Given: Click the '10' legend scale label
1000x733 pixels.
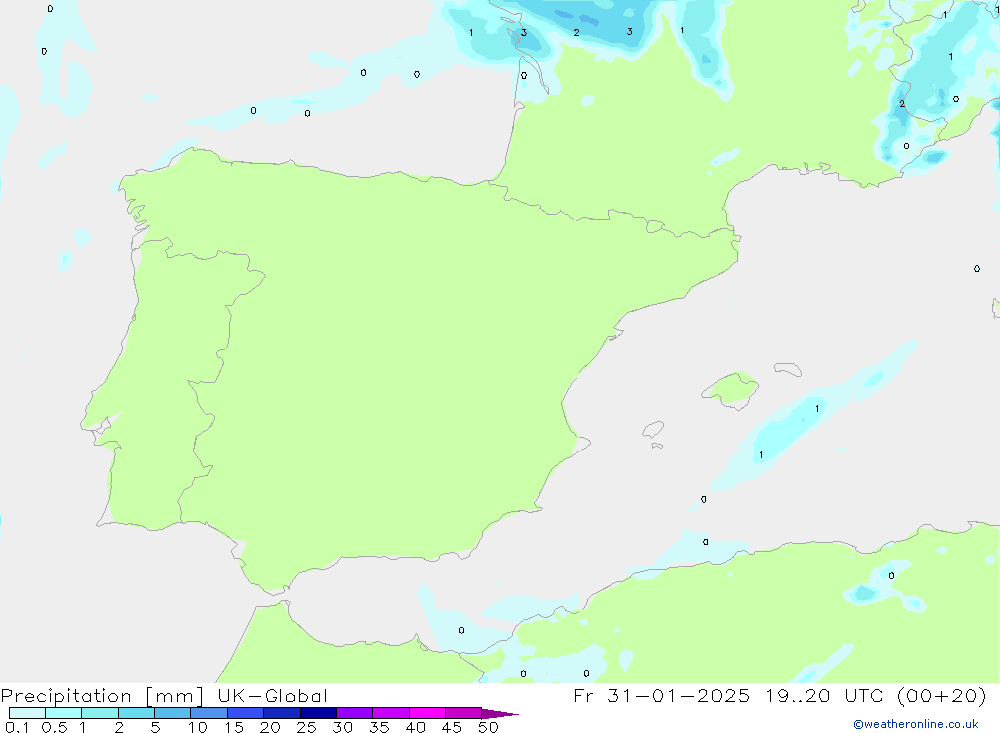Looking at the screenshot, I should (198, 727).
